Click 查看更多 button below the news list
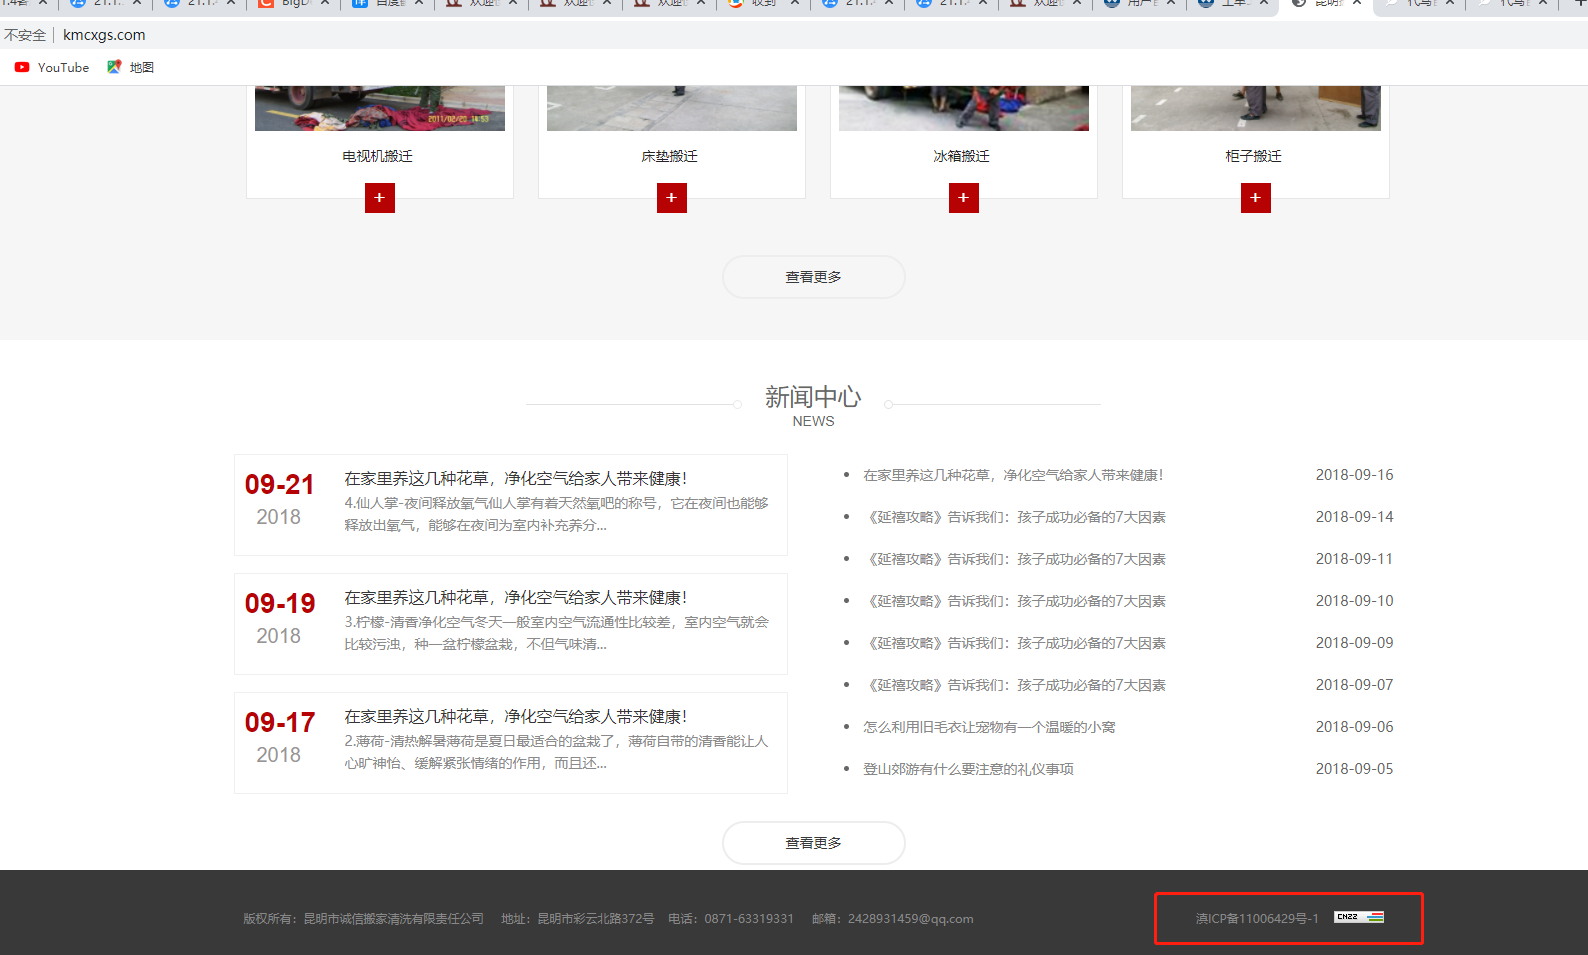 (x=813, y=843)
